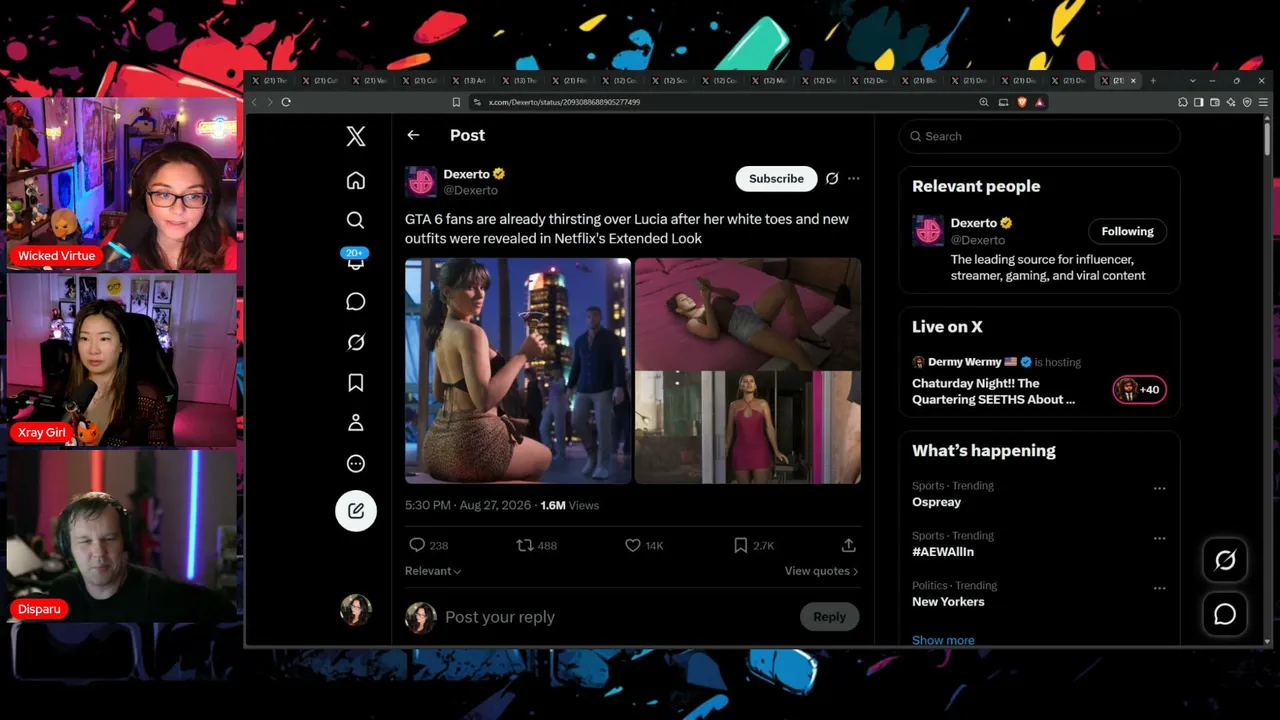Open the Dexerto name in the post header
Screen dimensions: 1280x720
click(x=466, y=174)
